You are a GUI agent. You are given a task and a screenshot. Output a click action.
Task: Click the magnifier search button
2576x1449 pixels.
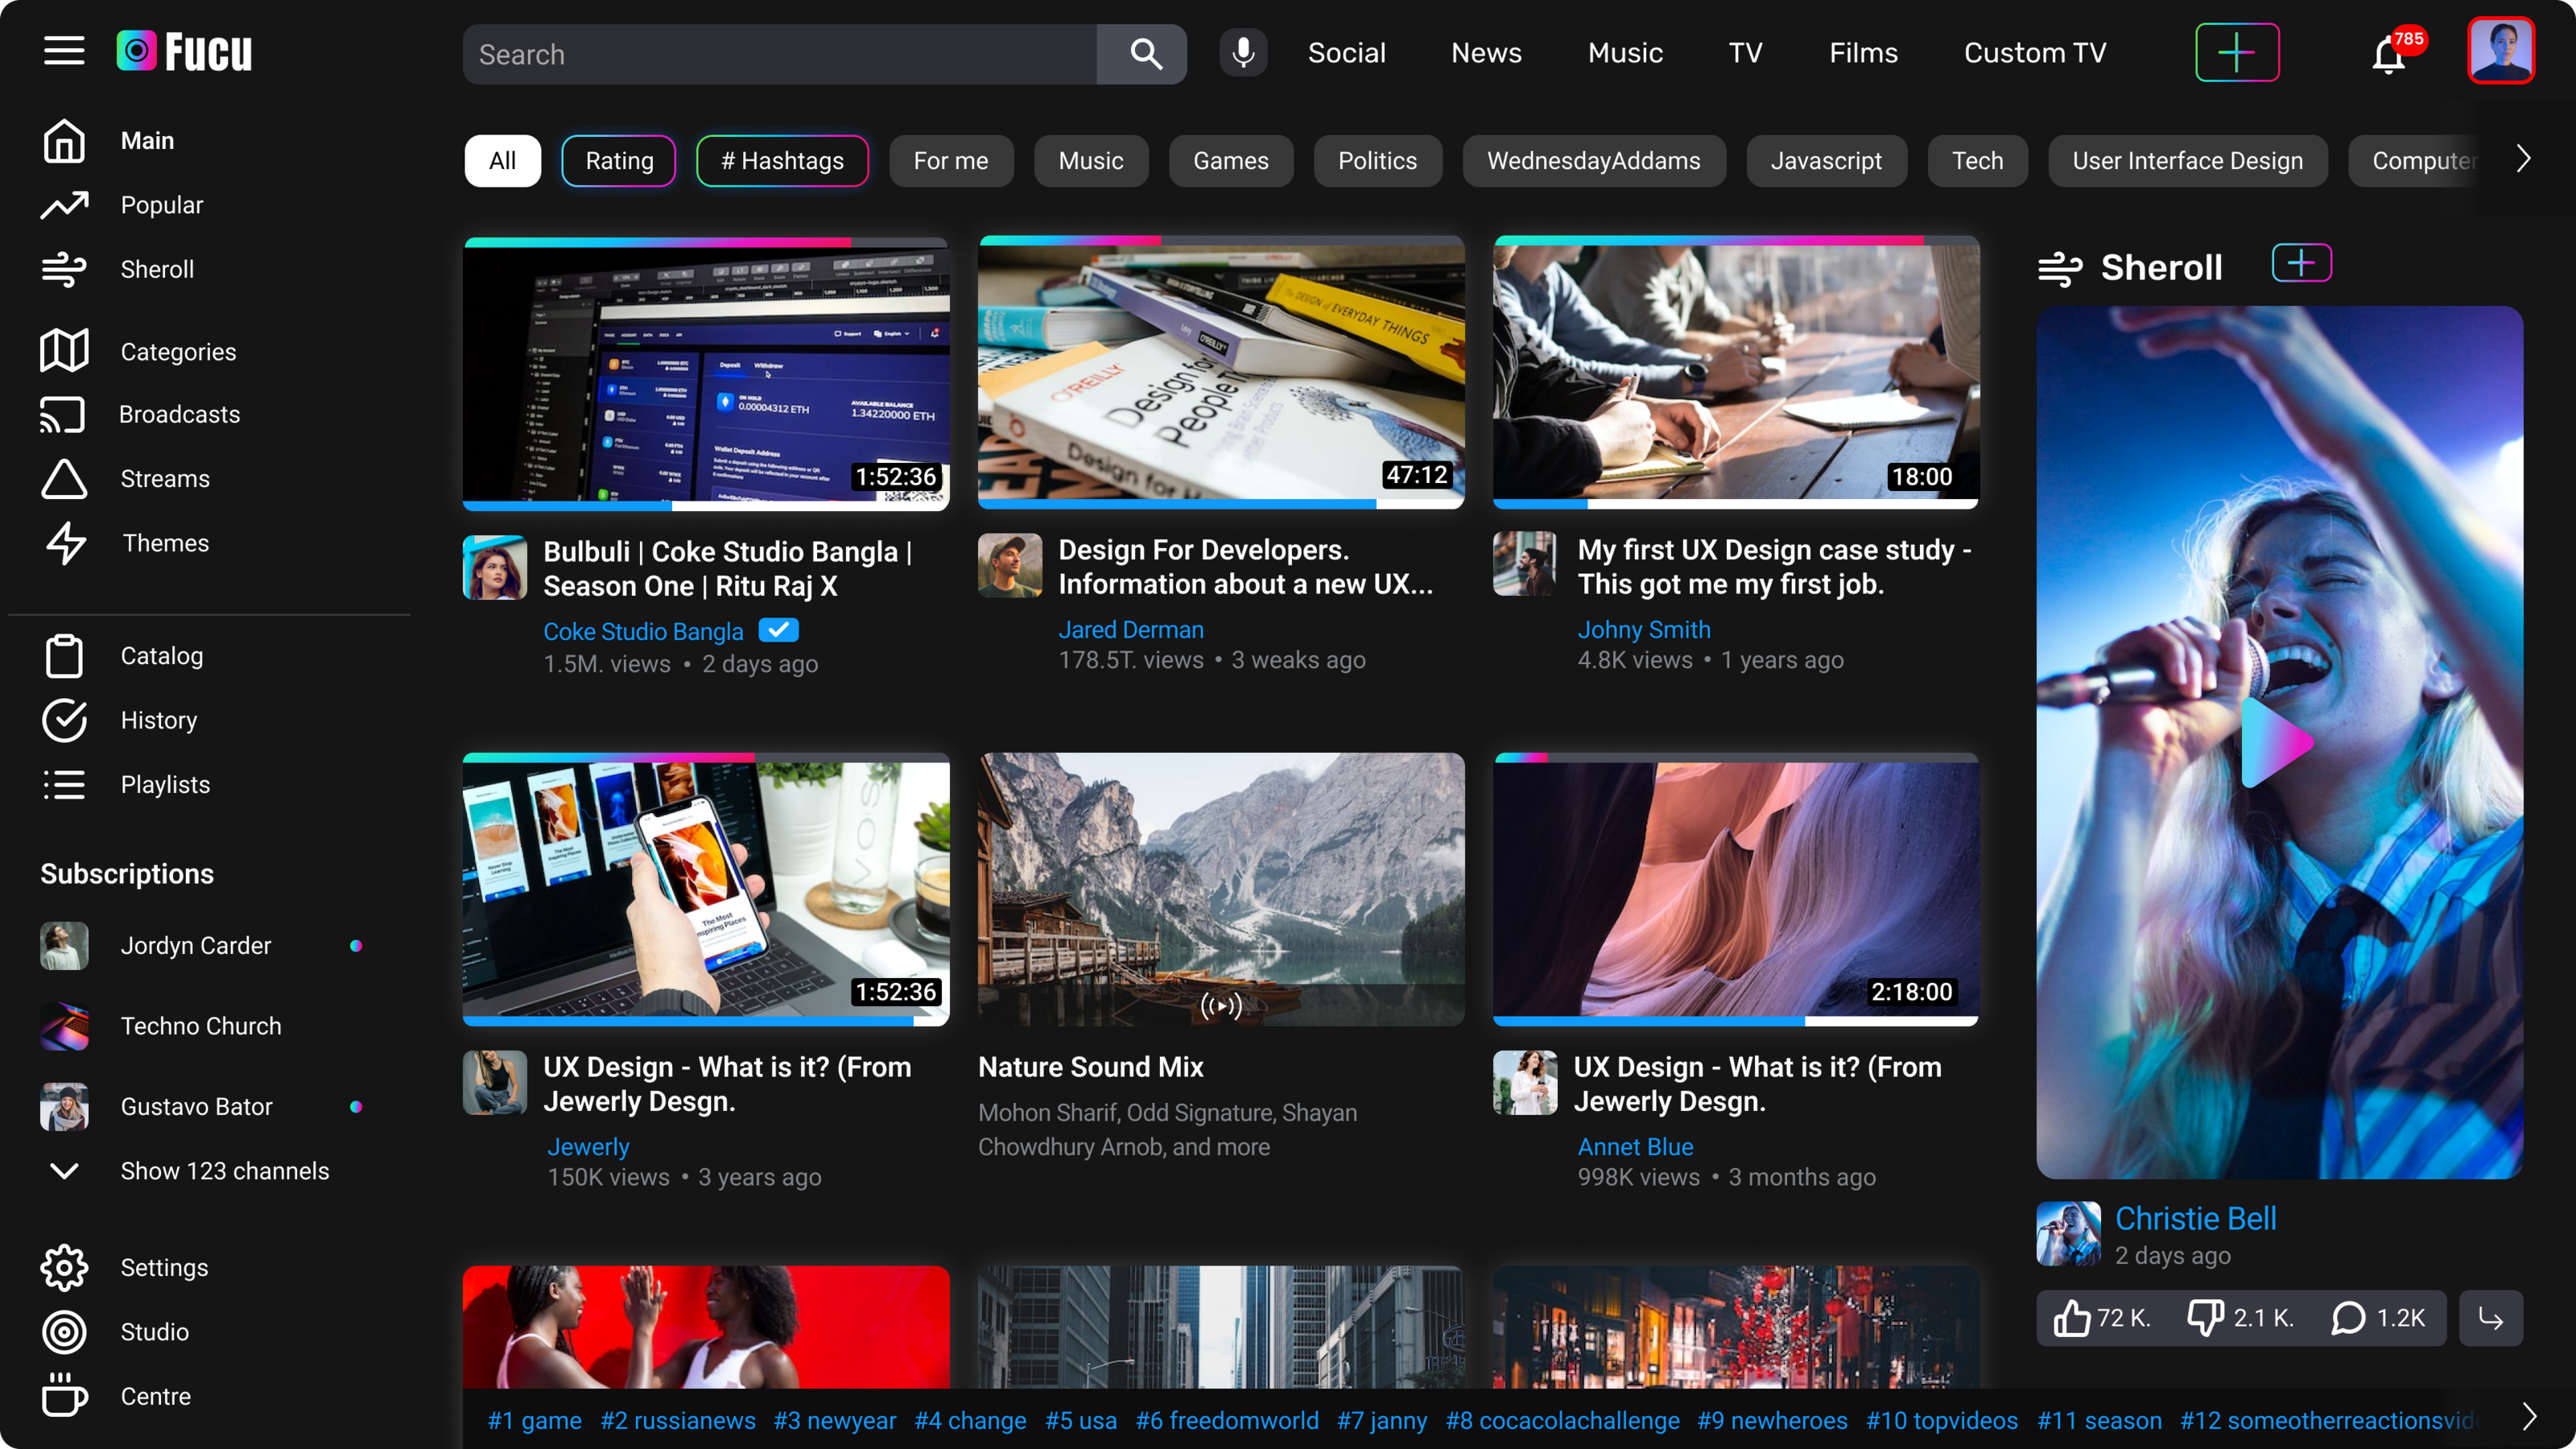point(1145,54)
